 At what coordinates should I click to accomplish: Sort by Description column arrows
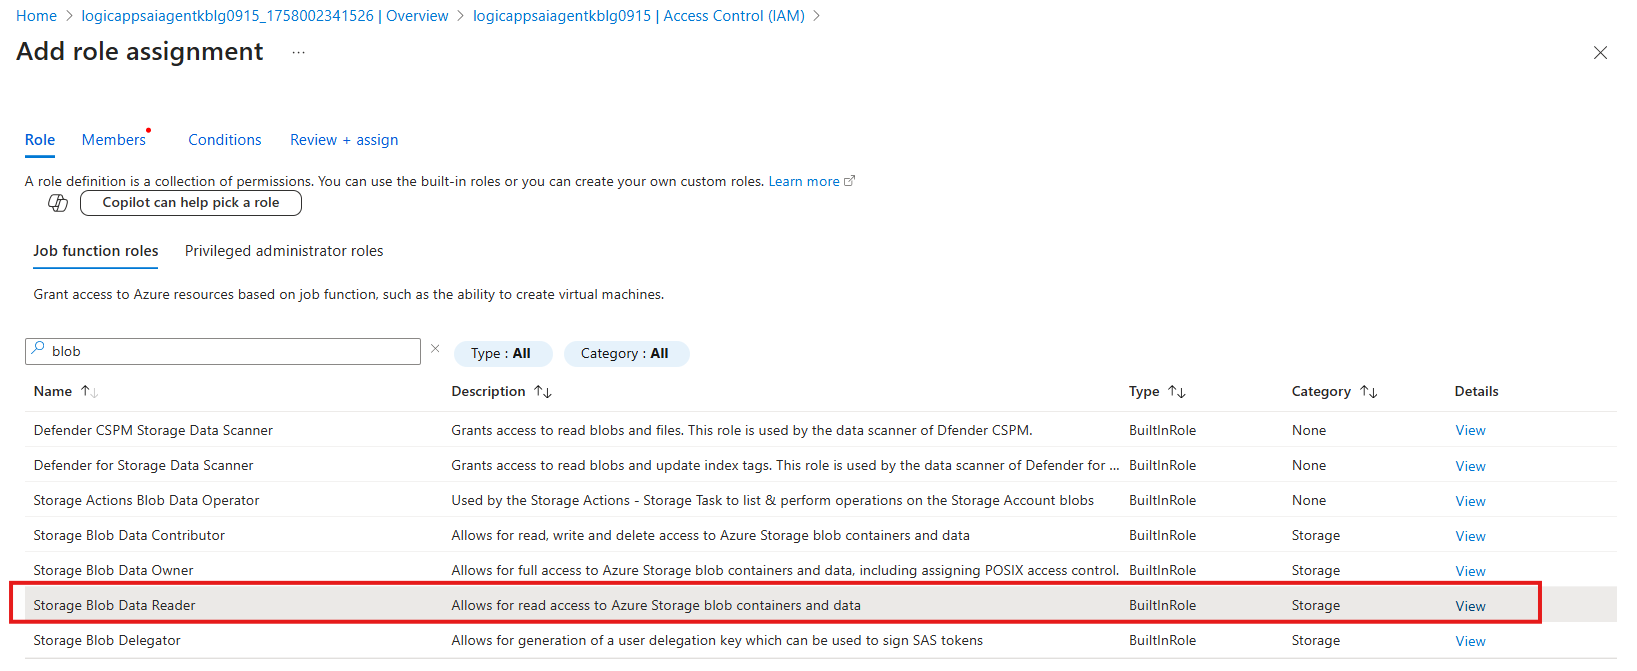click(x=542, y=392)
